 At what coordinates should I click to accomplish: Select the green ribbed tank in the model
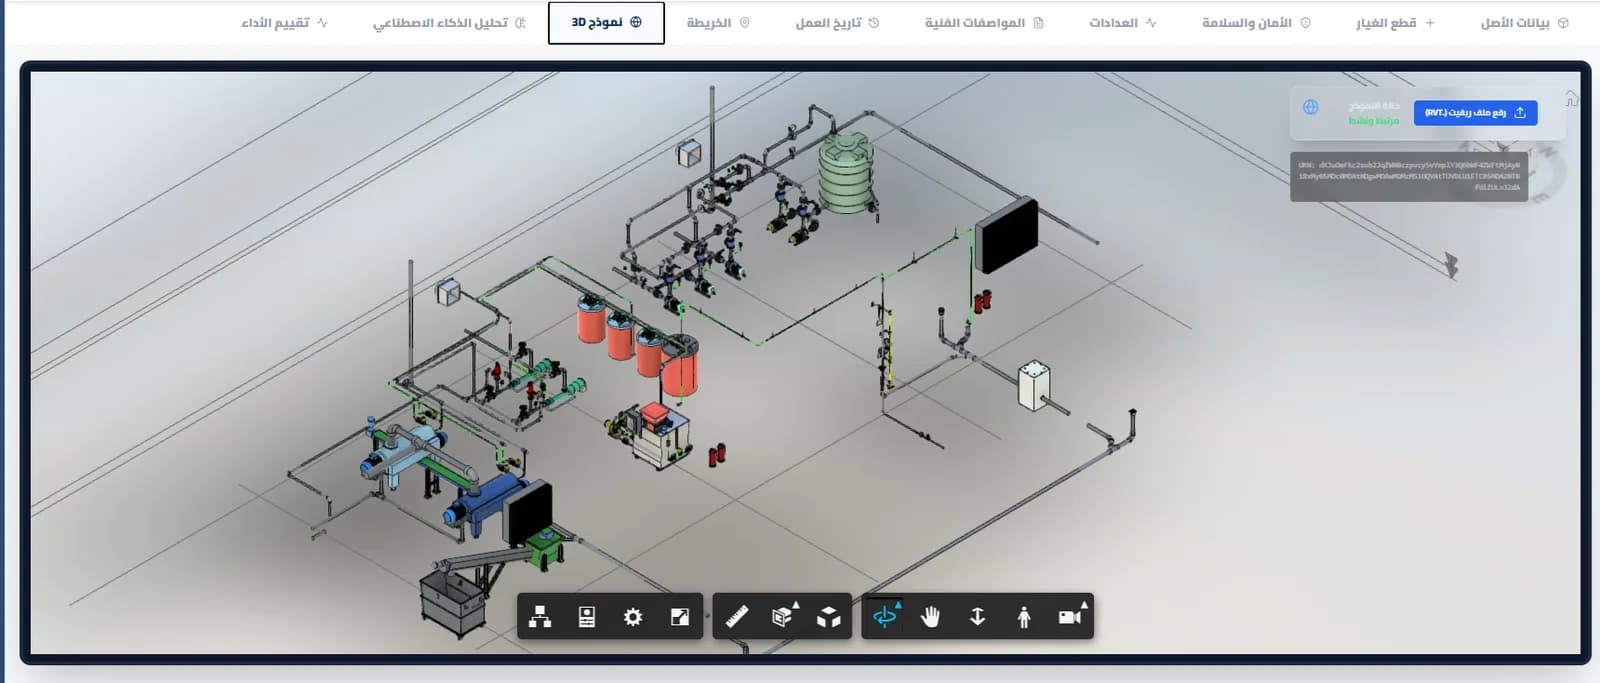(x=846, y=175)
